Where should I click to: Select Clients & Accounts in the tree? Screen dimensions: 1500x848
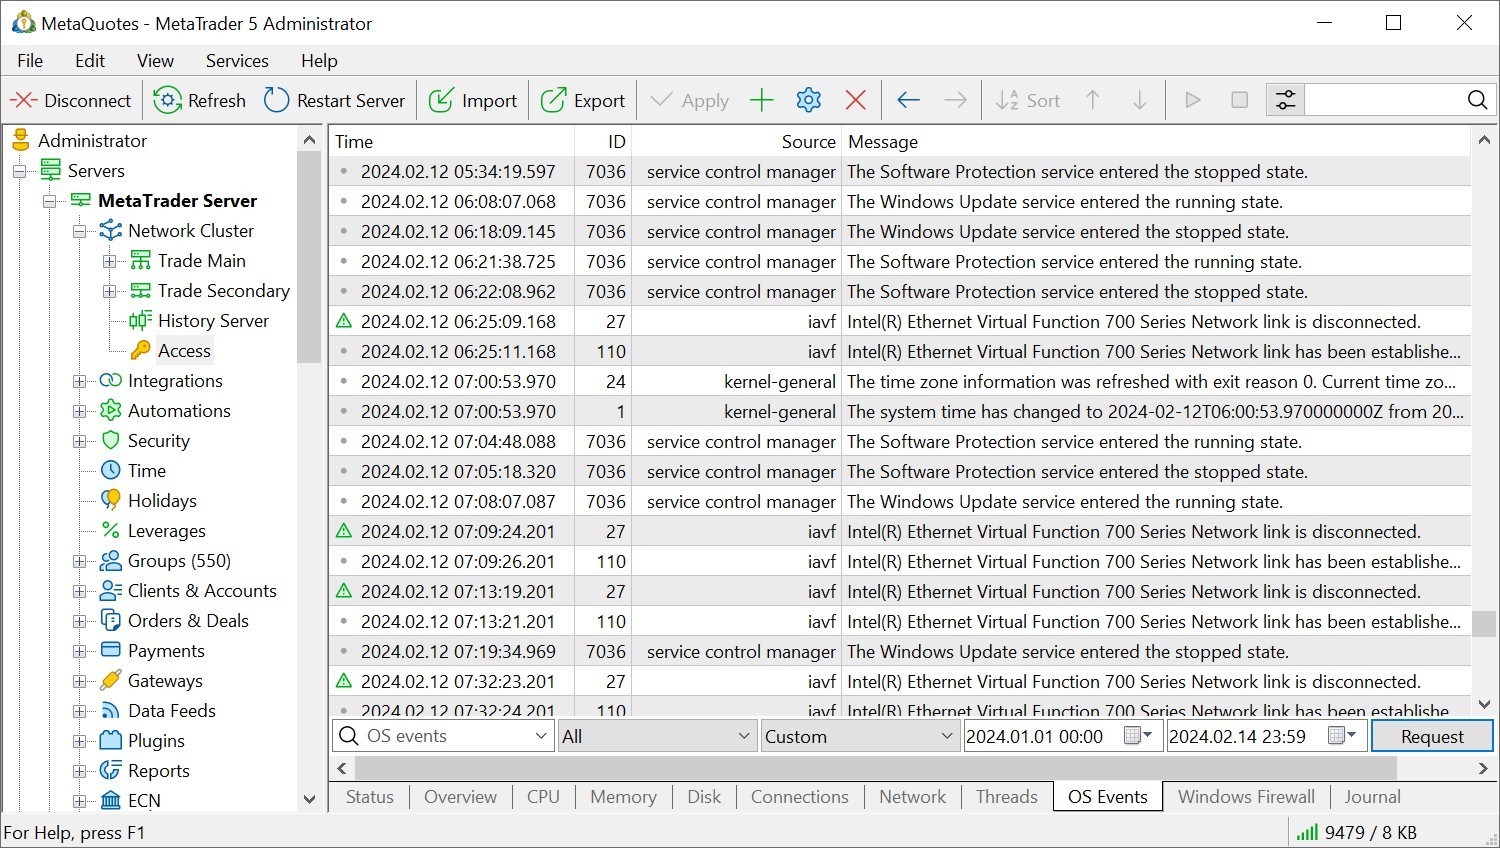202,591
